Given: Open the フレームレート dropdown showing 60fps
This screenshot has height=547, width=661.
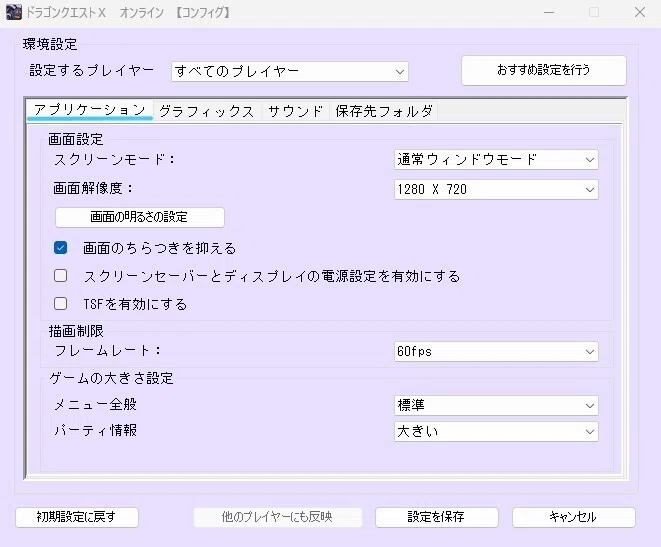Looking at the screenshot, I should pos(496,351).
